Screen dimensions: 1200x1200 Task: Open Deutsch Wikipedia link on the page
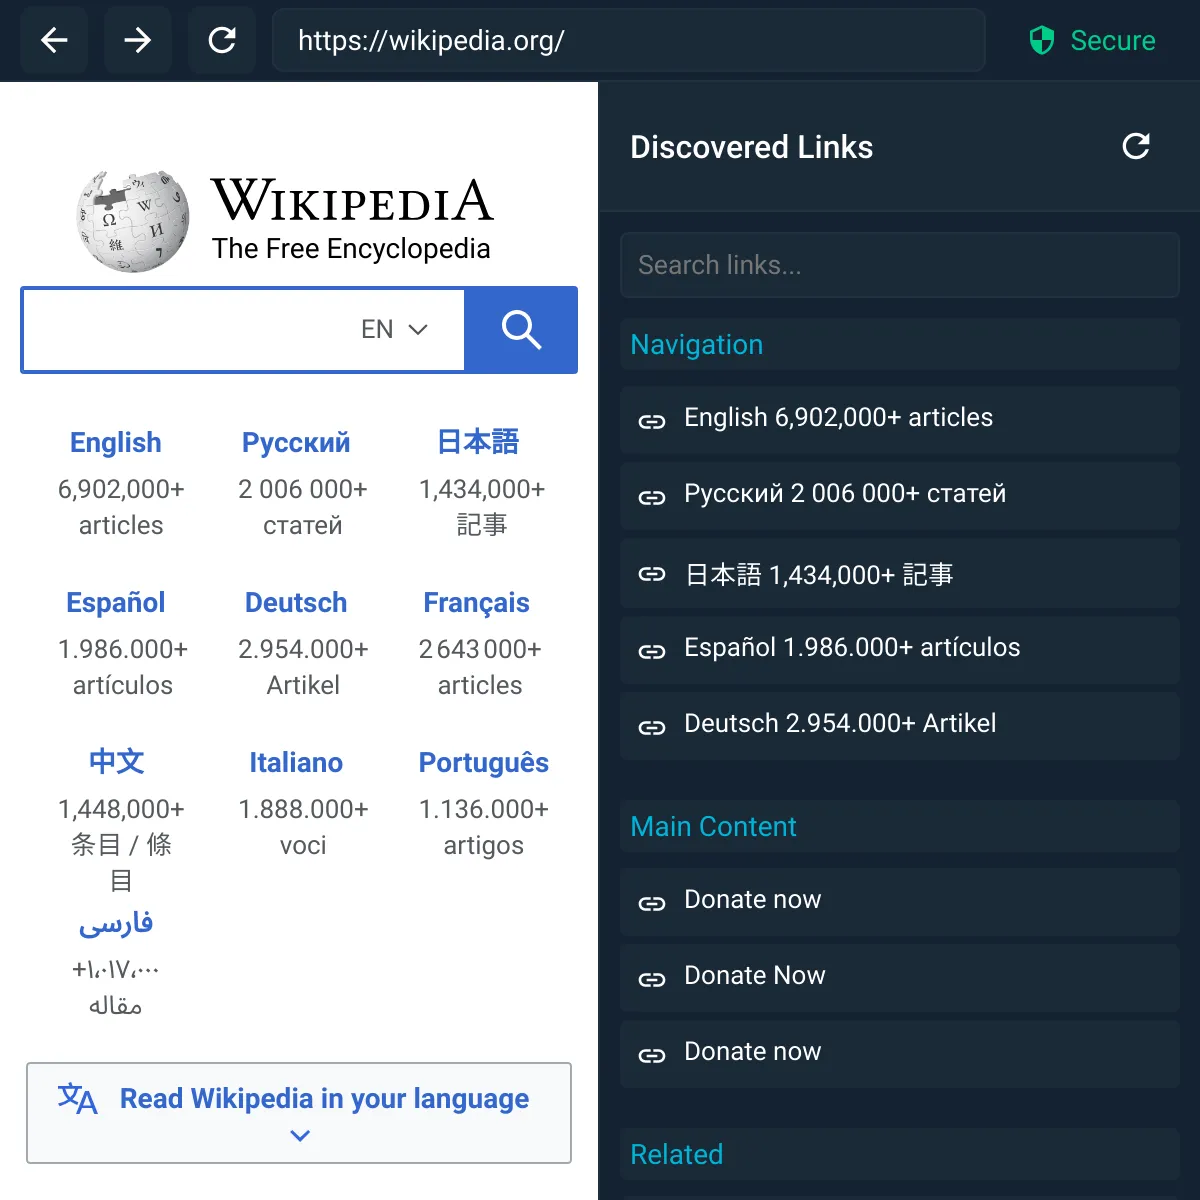[x=296, y=602]
